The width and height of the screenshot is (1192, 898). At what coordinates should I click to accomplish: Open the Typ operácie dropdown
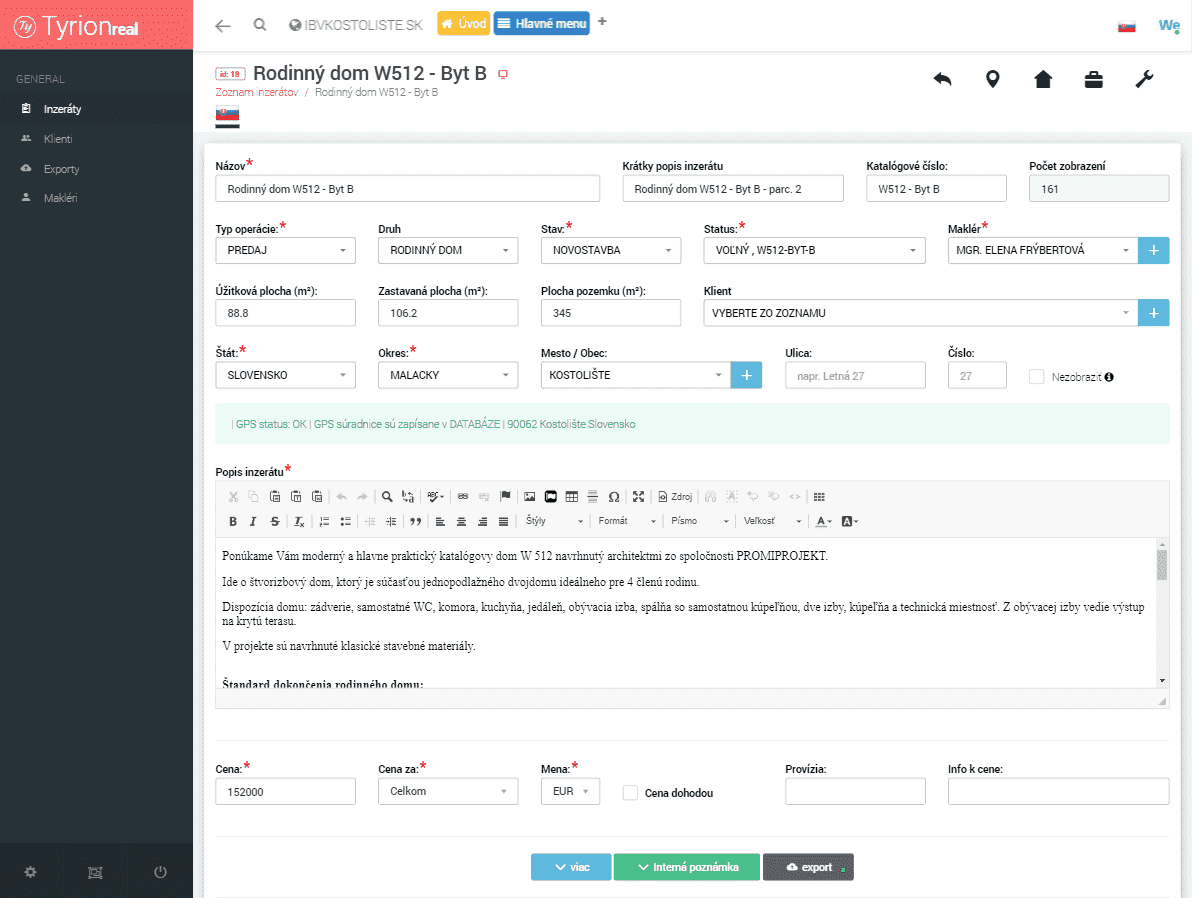click(285, 250)
